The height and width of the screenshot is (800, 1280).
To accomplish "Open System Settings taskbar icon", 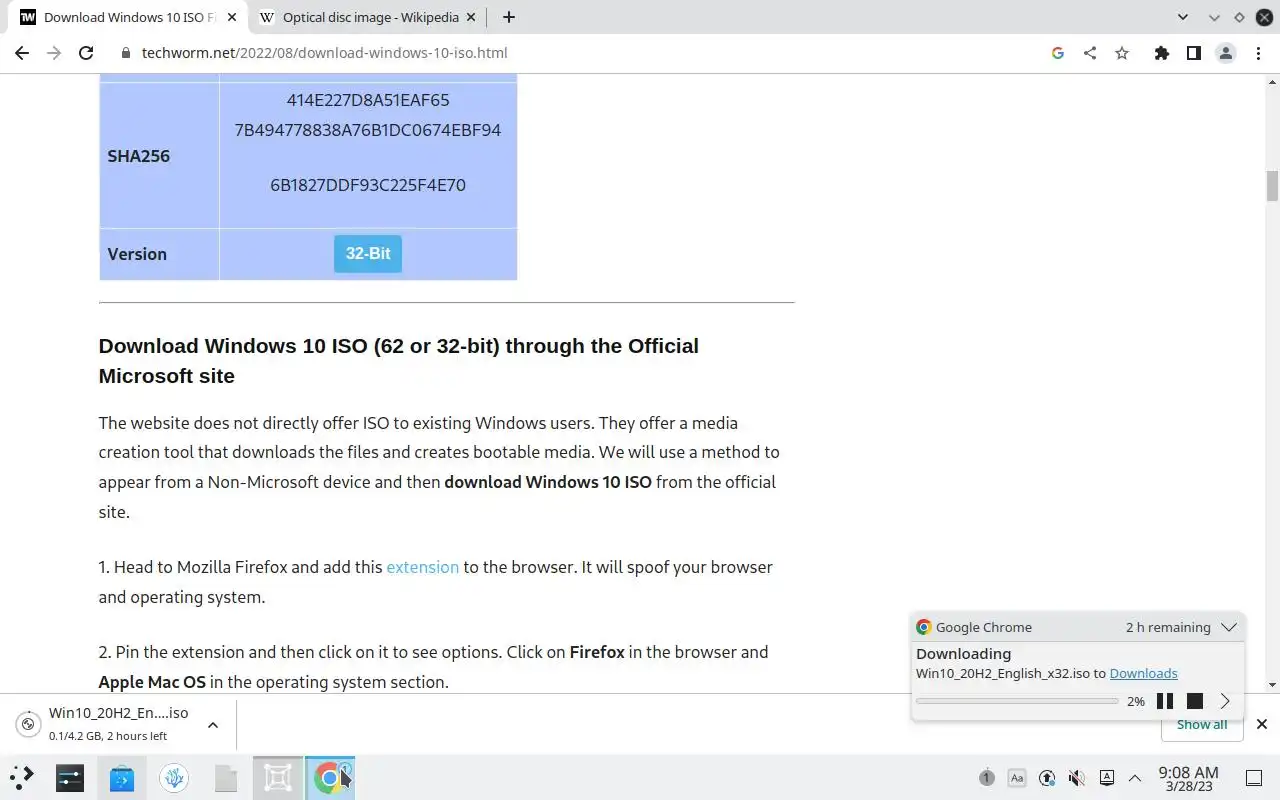I will 70,777.
